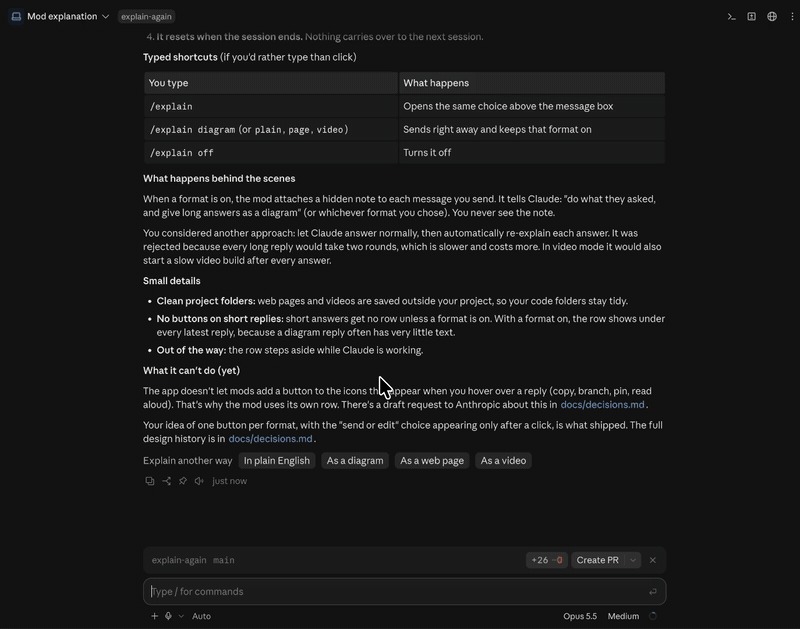Open the terminal panel icon
The image size is (800, 629).
(x=731, y=16)
